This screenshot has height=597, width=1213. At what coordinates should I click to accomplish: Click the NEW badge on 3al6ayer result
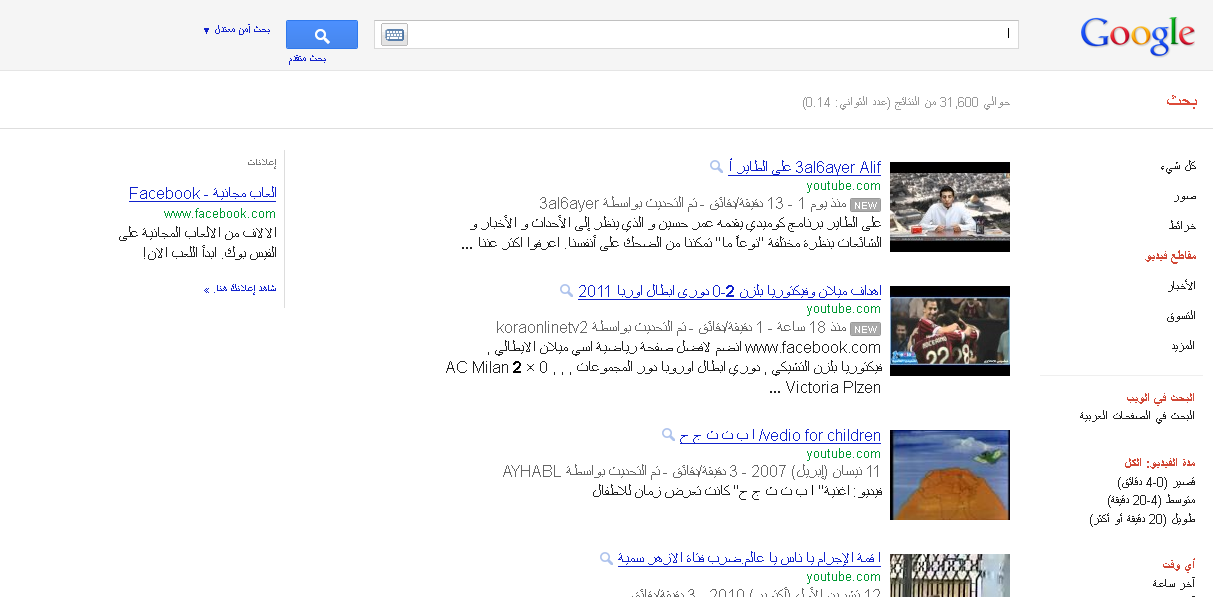[865, 205]
